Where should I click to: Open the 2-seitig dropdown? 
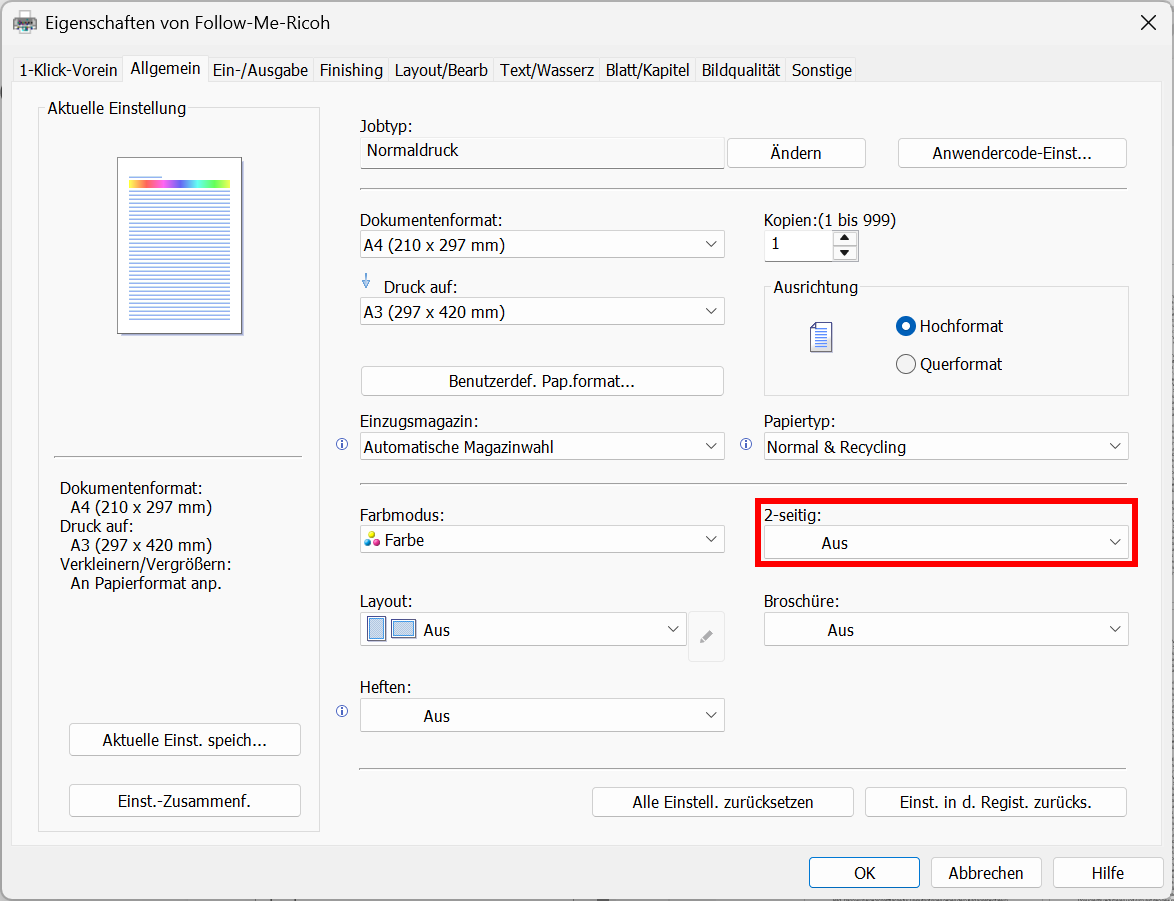coord(946,543)
